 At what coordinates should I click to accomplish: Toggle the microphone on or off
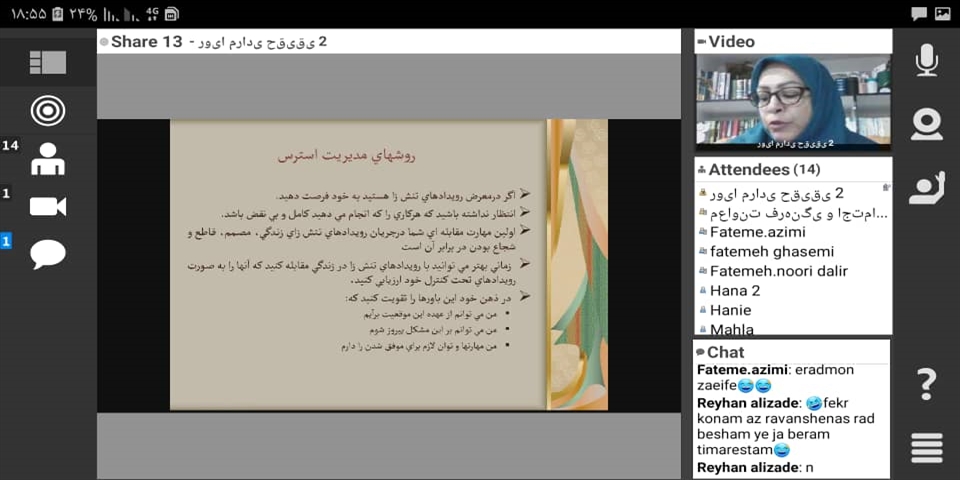[926, 60]
